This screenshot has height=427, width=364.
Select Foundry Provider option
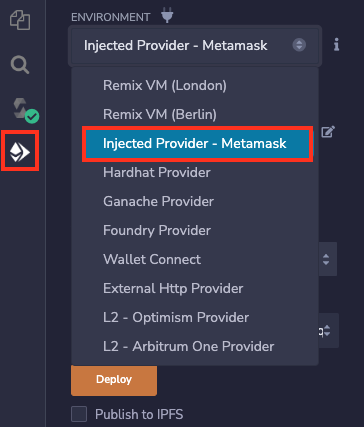pos(157,231)
